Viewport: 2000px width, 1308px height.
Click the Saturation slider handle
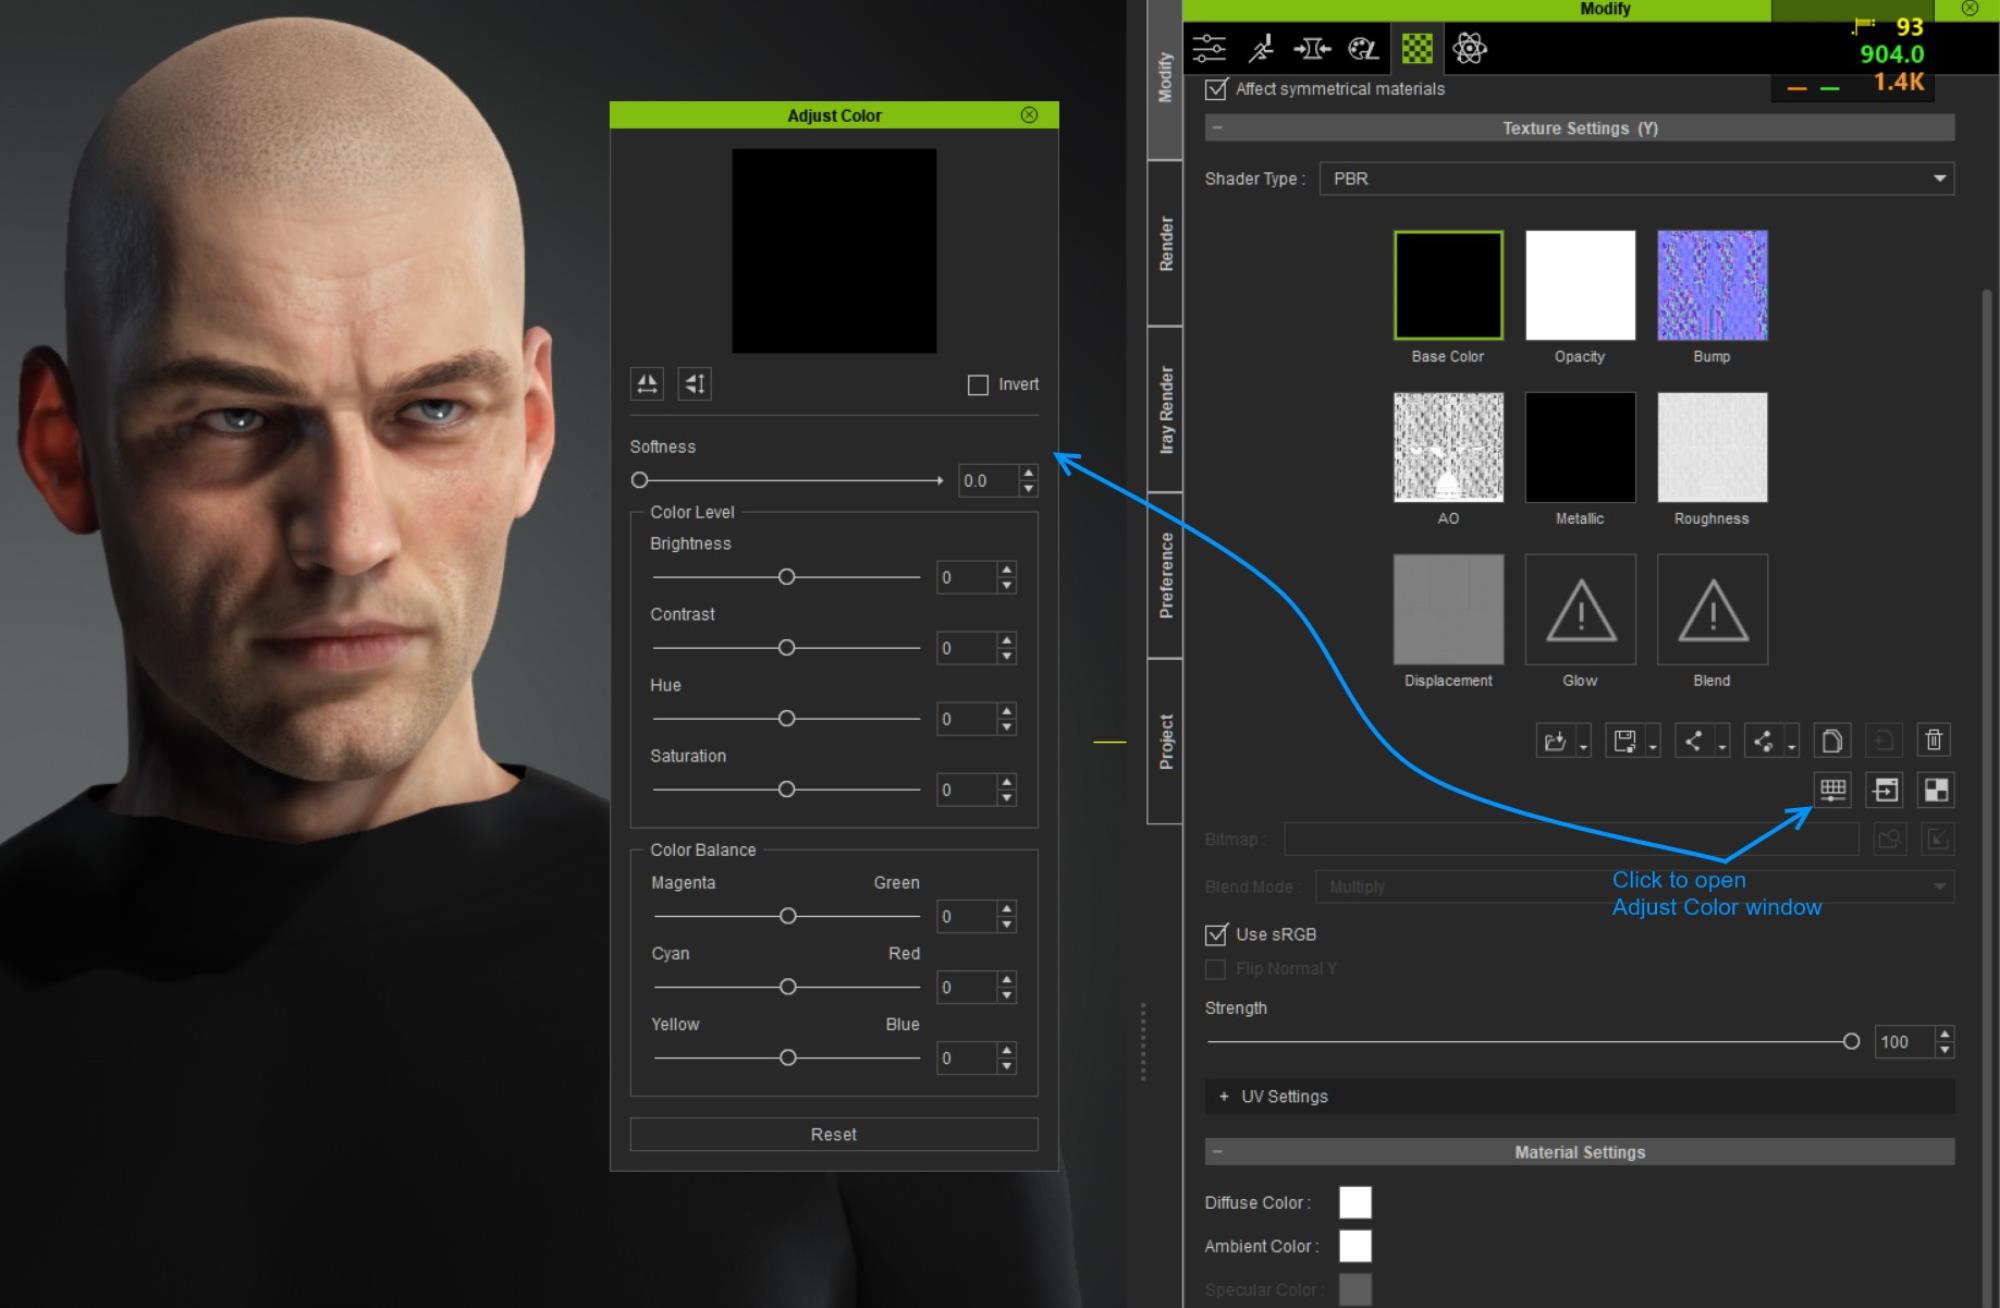click(x=787, y=790)
